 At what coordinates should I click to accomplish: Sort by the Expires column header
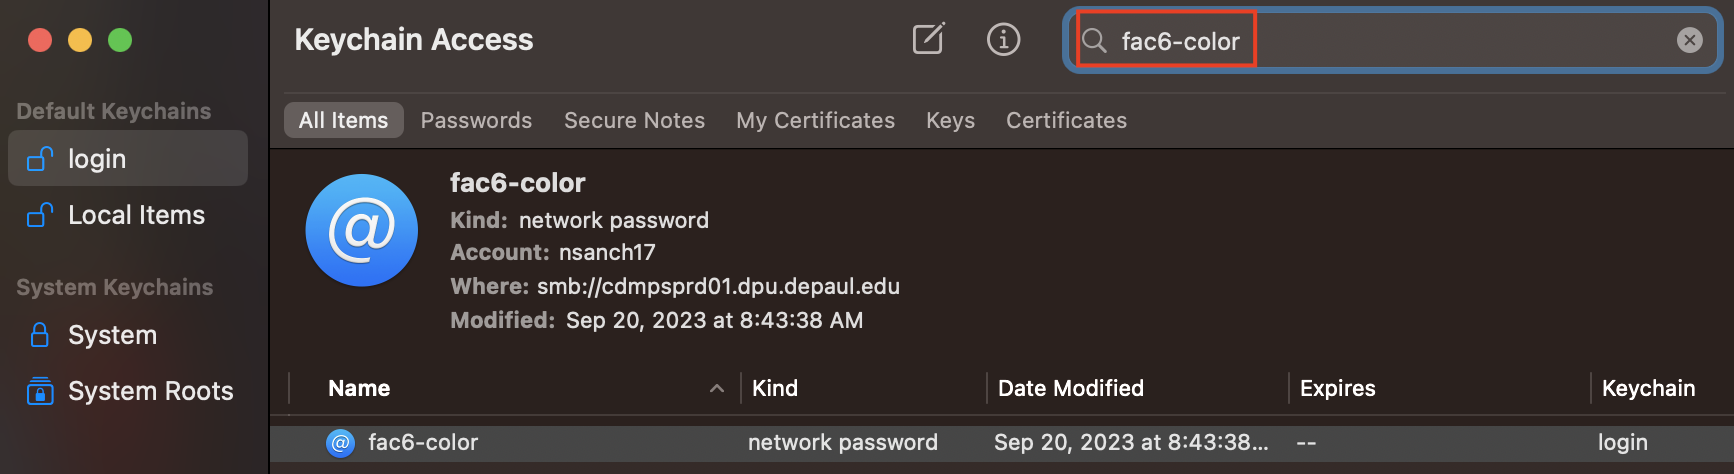pos(1338,388)
